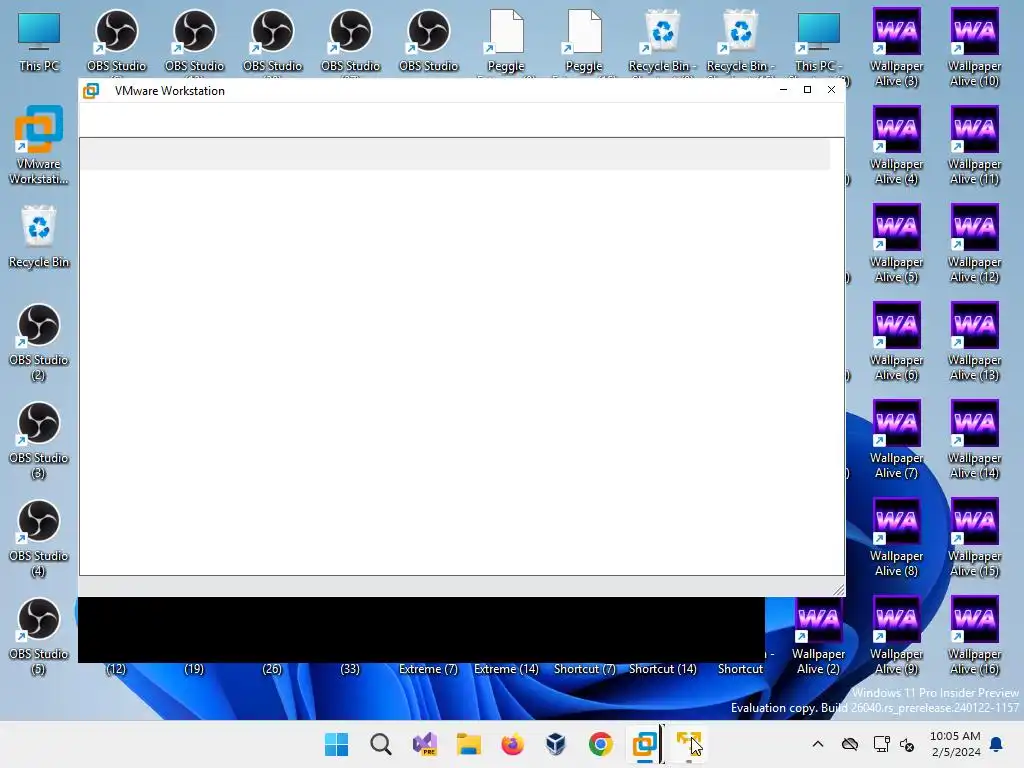The height and width of the screenshot is (768, 1024).
Task: Minimize the VMware Workstation window
Action: pos(784,89)
